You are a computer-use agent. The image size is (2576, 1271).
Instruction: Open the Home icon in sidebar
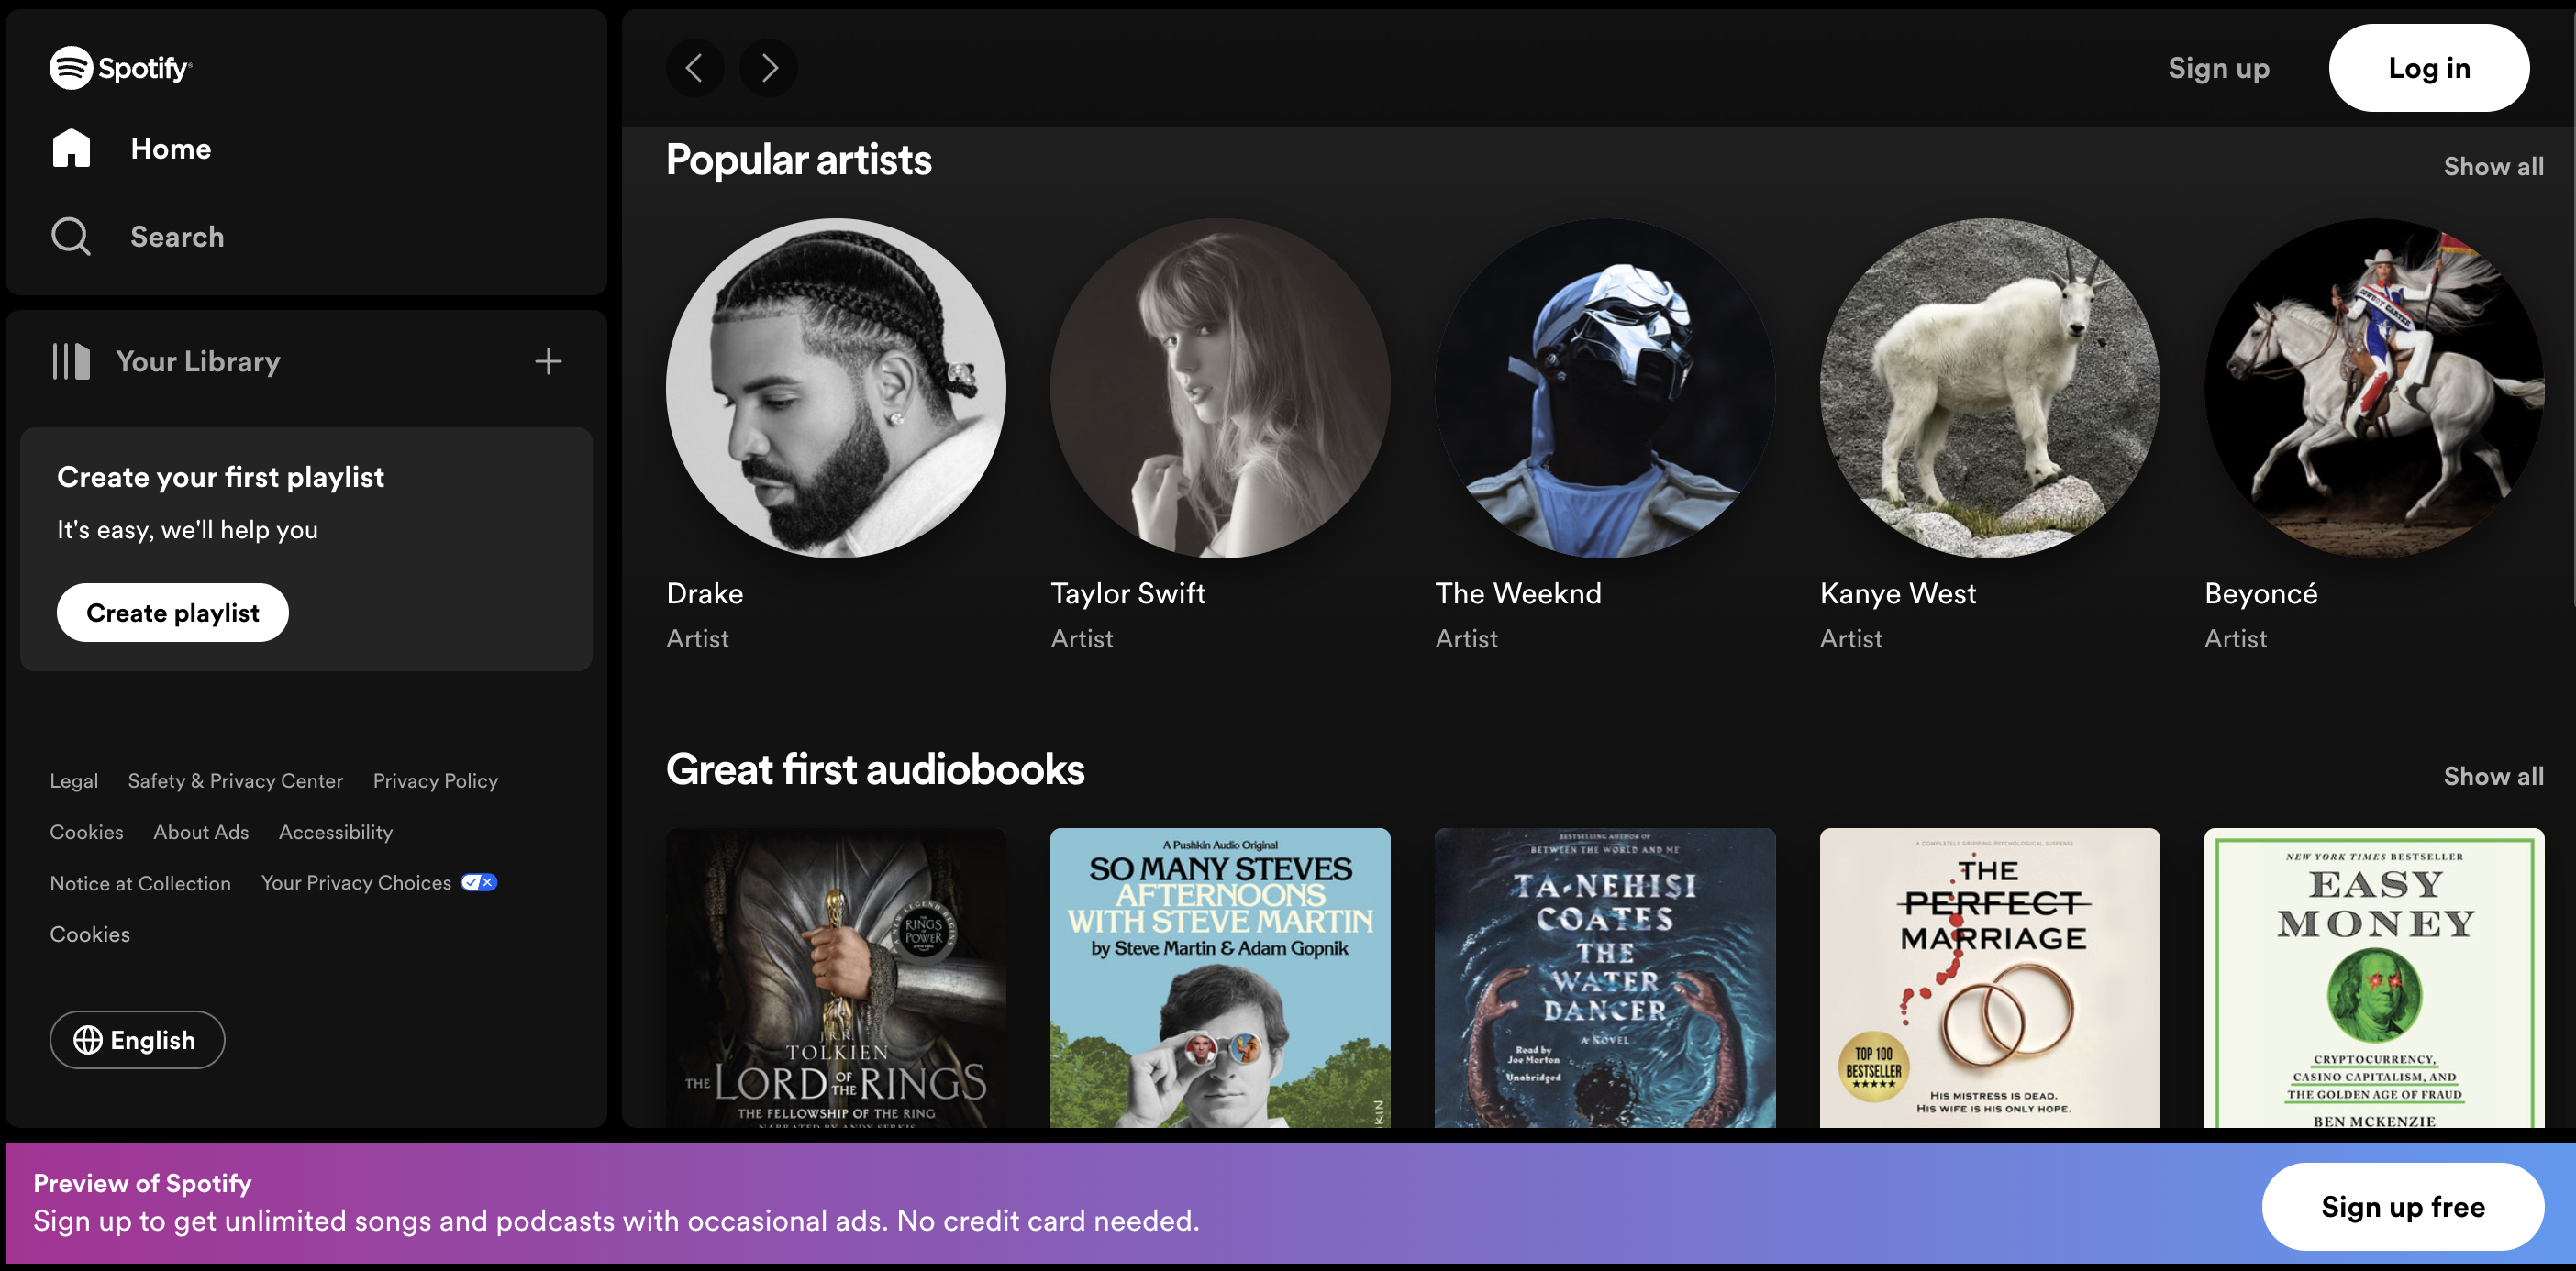71,148
